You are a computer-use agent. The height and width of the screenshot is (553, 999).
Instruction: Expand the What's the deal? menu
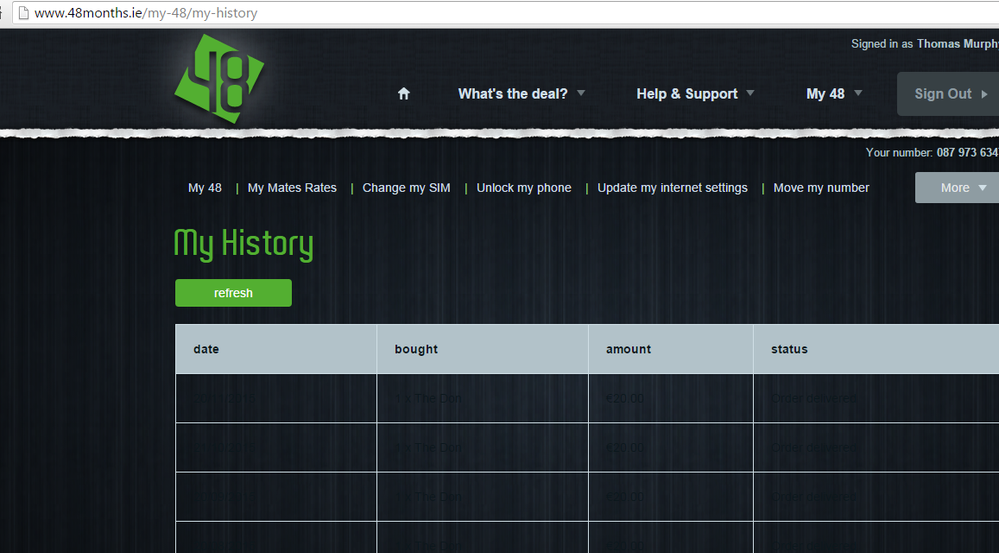pyautogui.click(x=522, y=94)
